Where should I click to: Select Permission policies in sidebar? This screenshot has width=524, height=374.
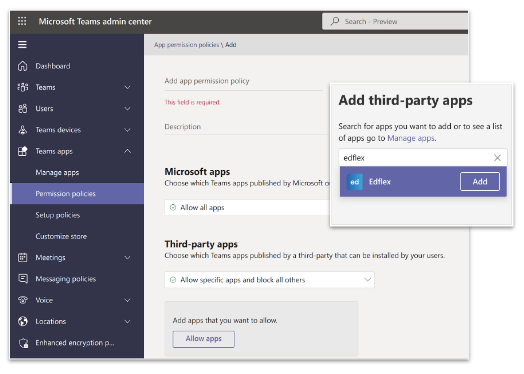(78, 194)
